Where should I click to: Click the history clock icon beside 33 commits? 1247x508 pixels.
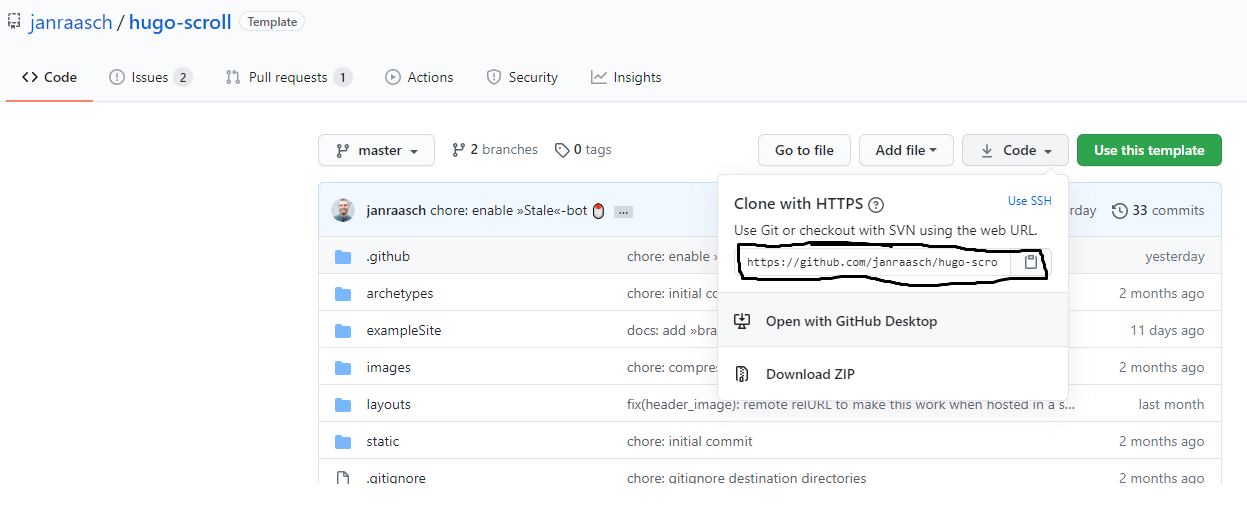point(1120,210)
